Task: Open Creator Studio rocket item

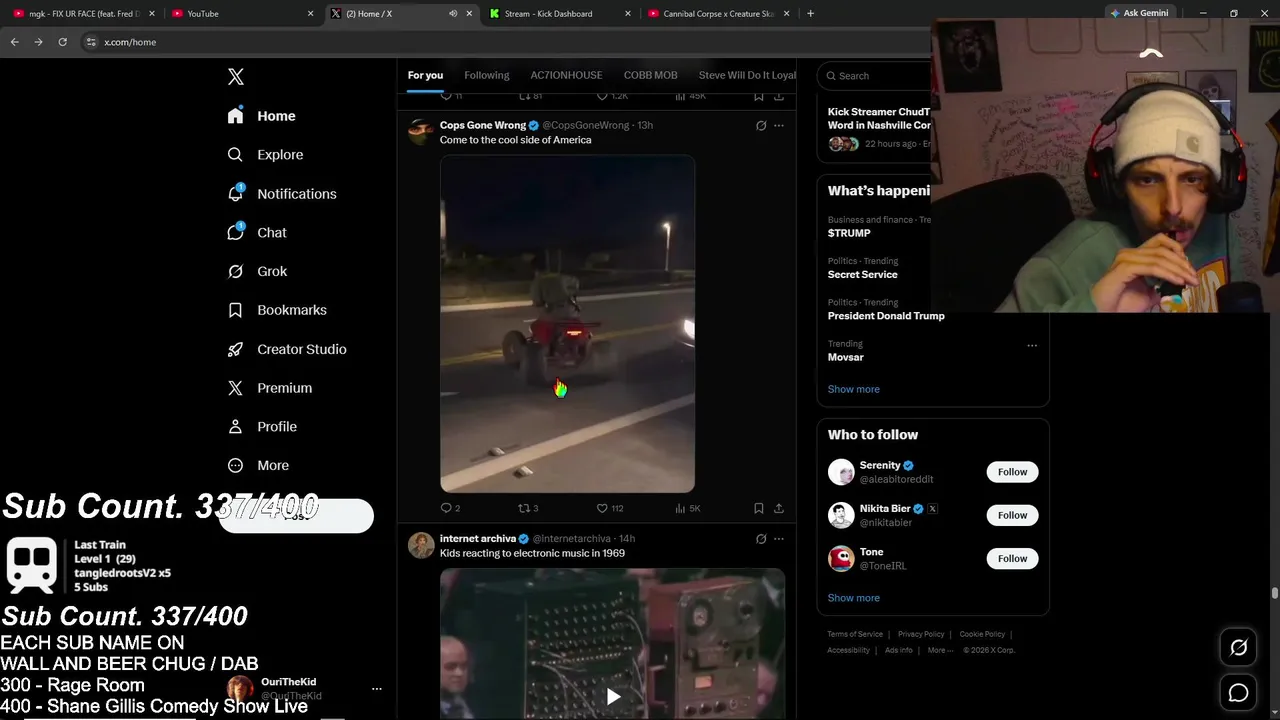Action: tap(287, 349)
